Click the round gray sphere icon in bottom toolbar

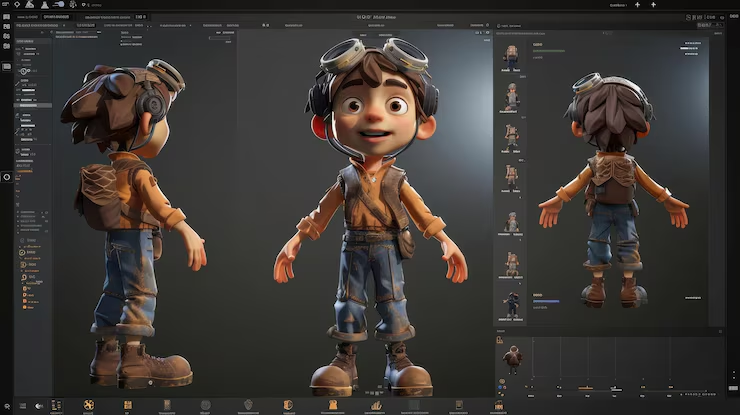pyautogui.click(x=205, y=406)
